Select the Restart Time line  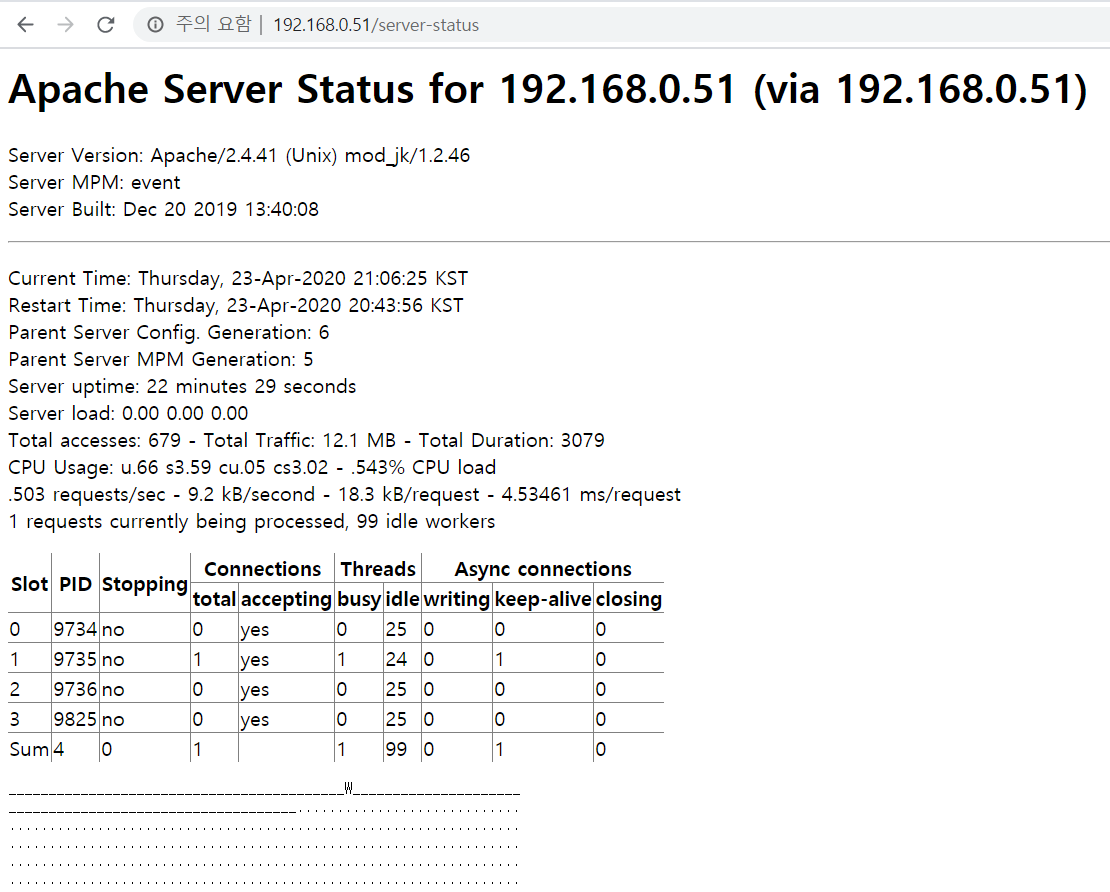click(236, 305)
